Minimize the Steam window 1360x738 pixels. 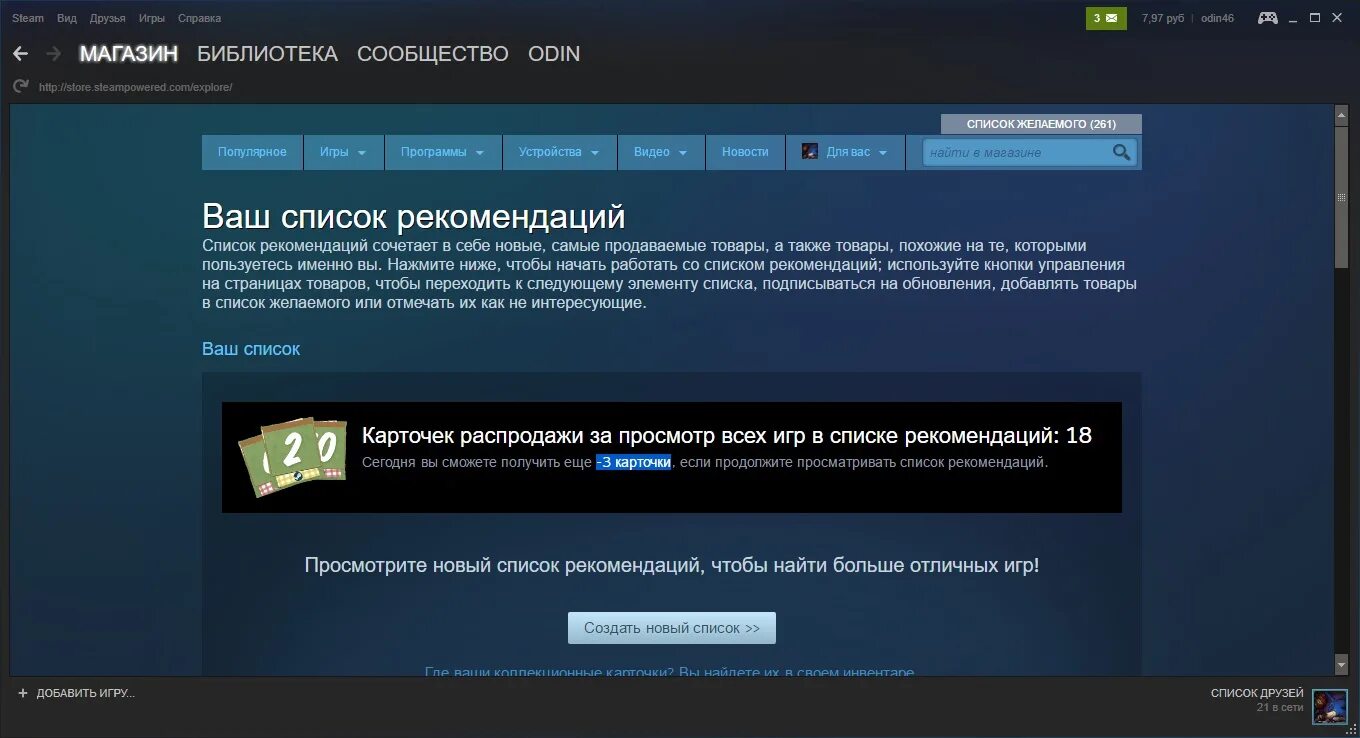click(1292, 18)
